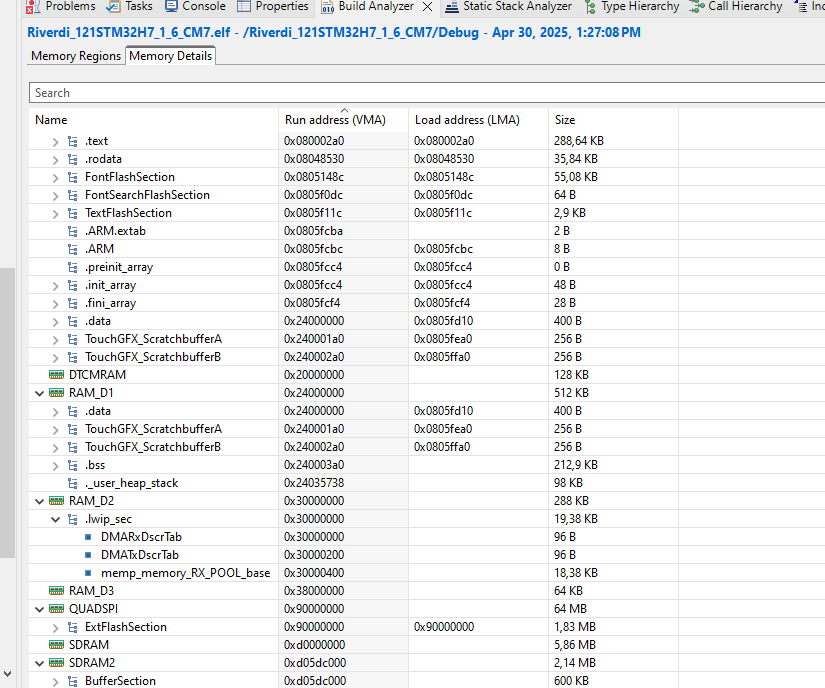
Task: Click the memory chip icon beside SDRAM
Action: click(57, 644)
